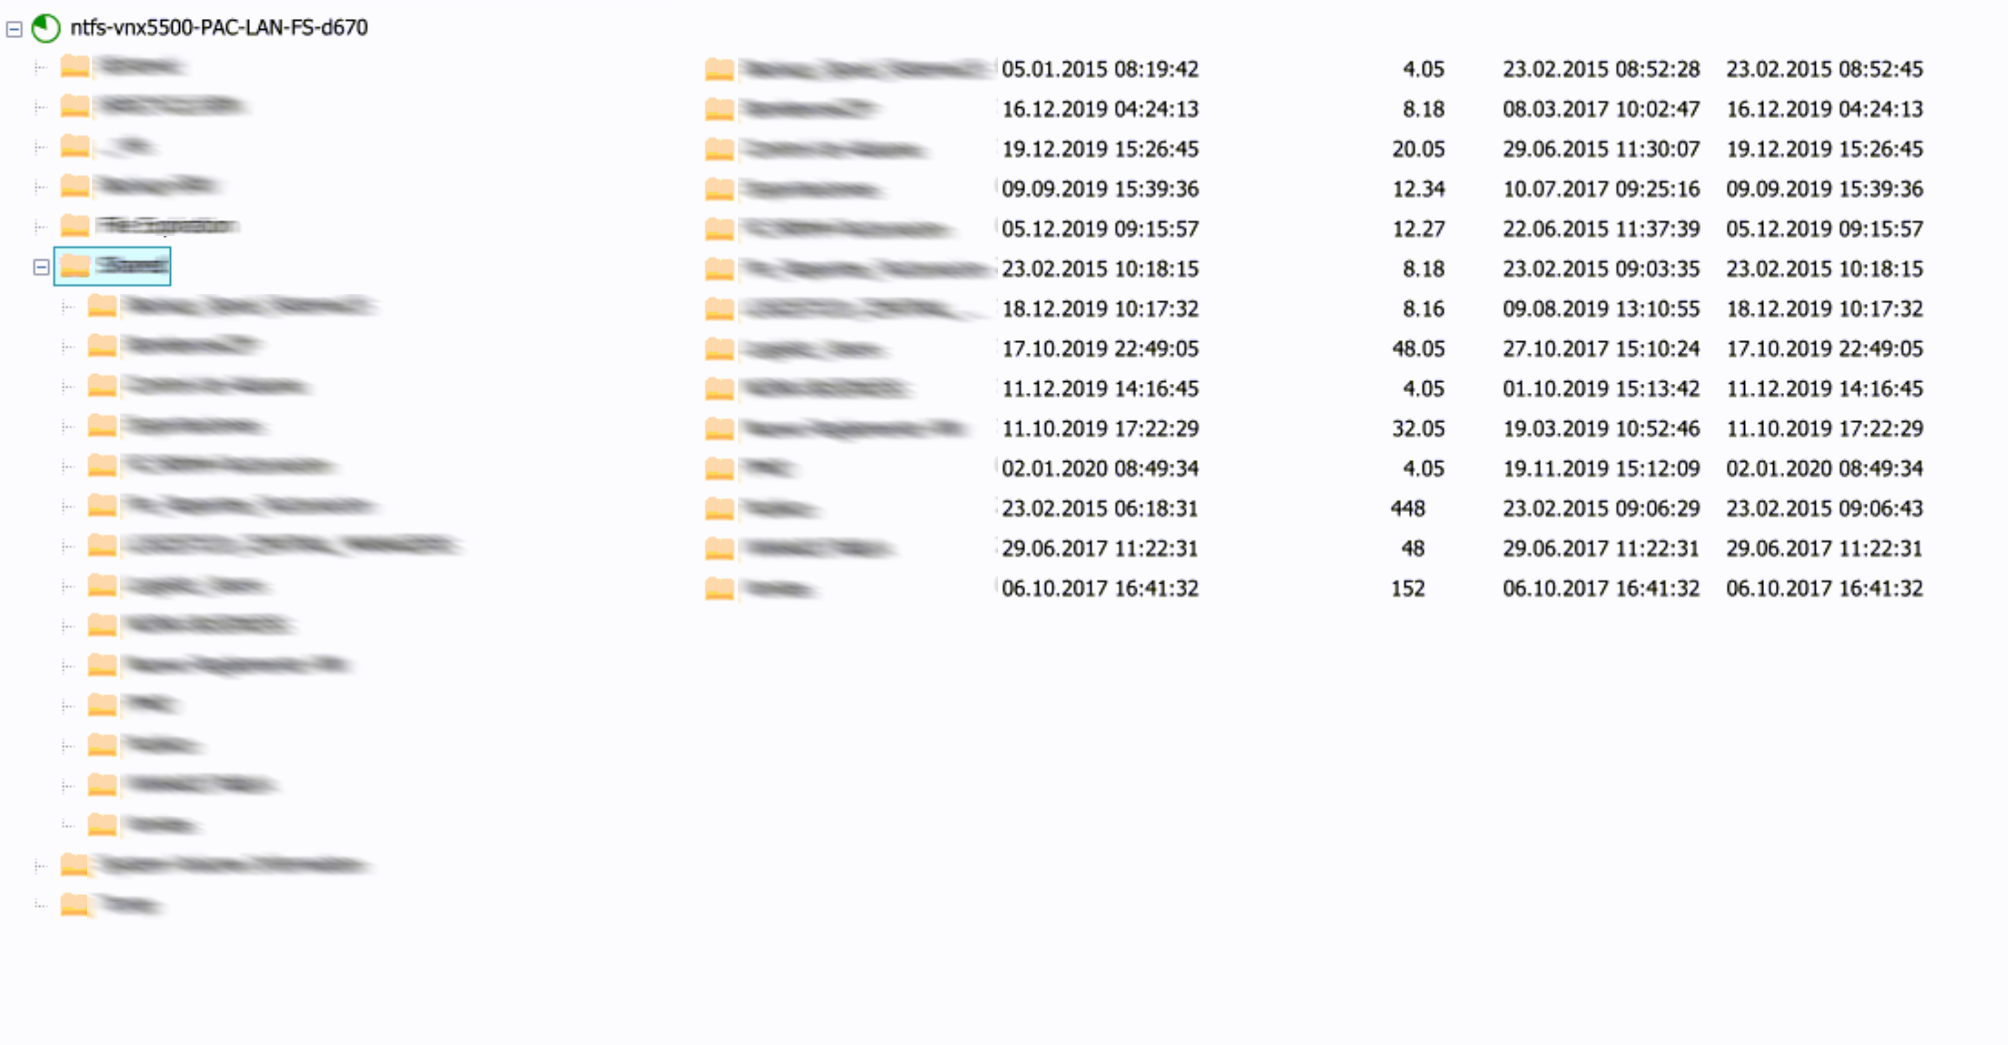Click the 29.06.2015 11:30:07 created date cell
Image resolution: width=2008 pixels, height=1045 pixels.
pos(1601,149)
